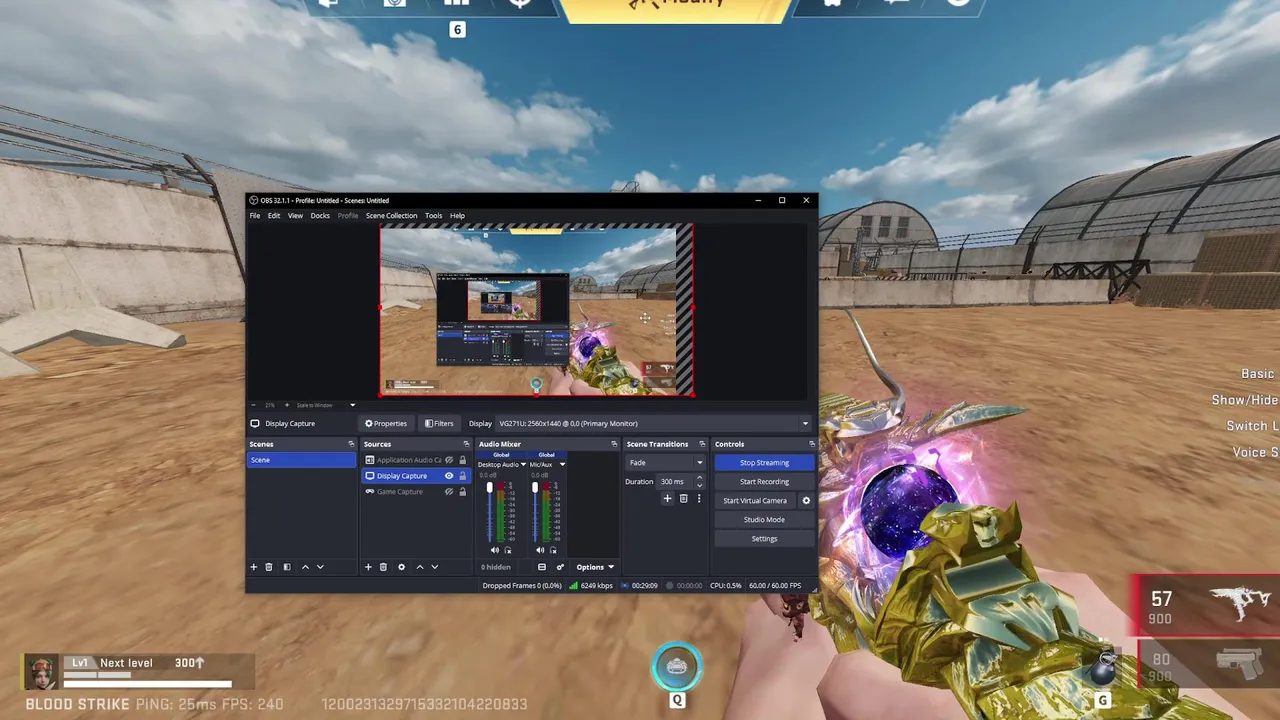Zoom in the preview with the plus icon
1280x720 pixels.
(x=287, y=405)
